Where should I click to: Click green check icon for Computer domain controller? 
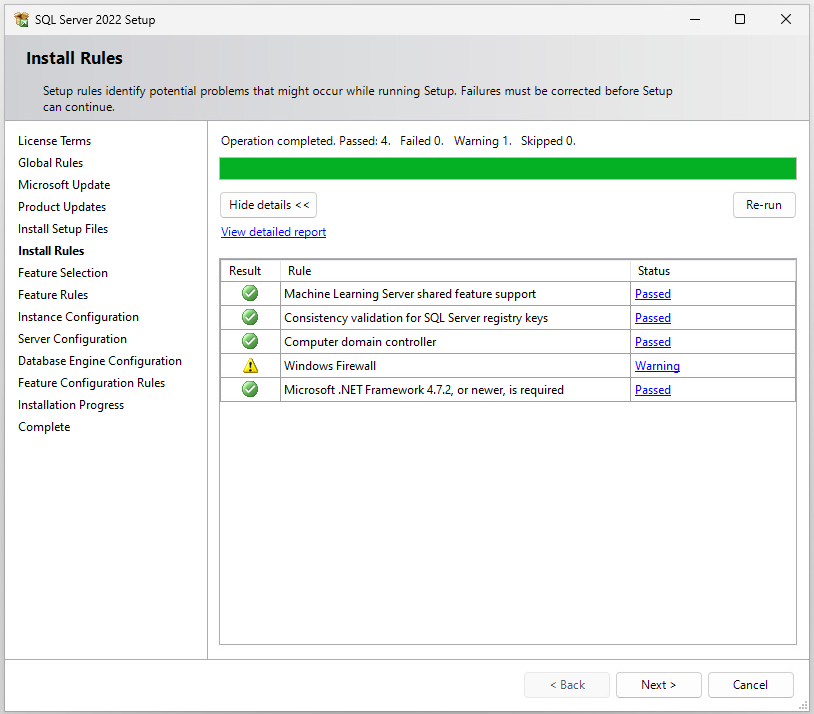(x=250, y=341)
